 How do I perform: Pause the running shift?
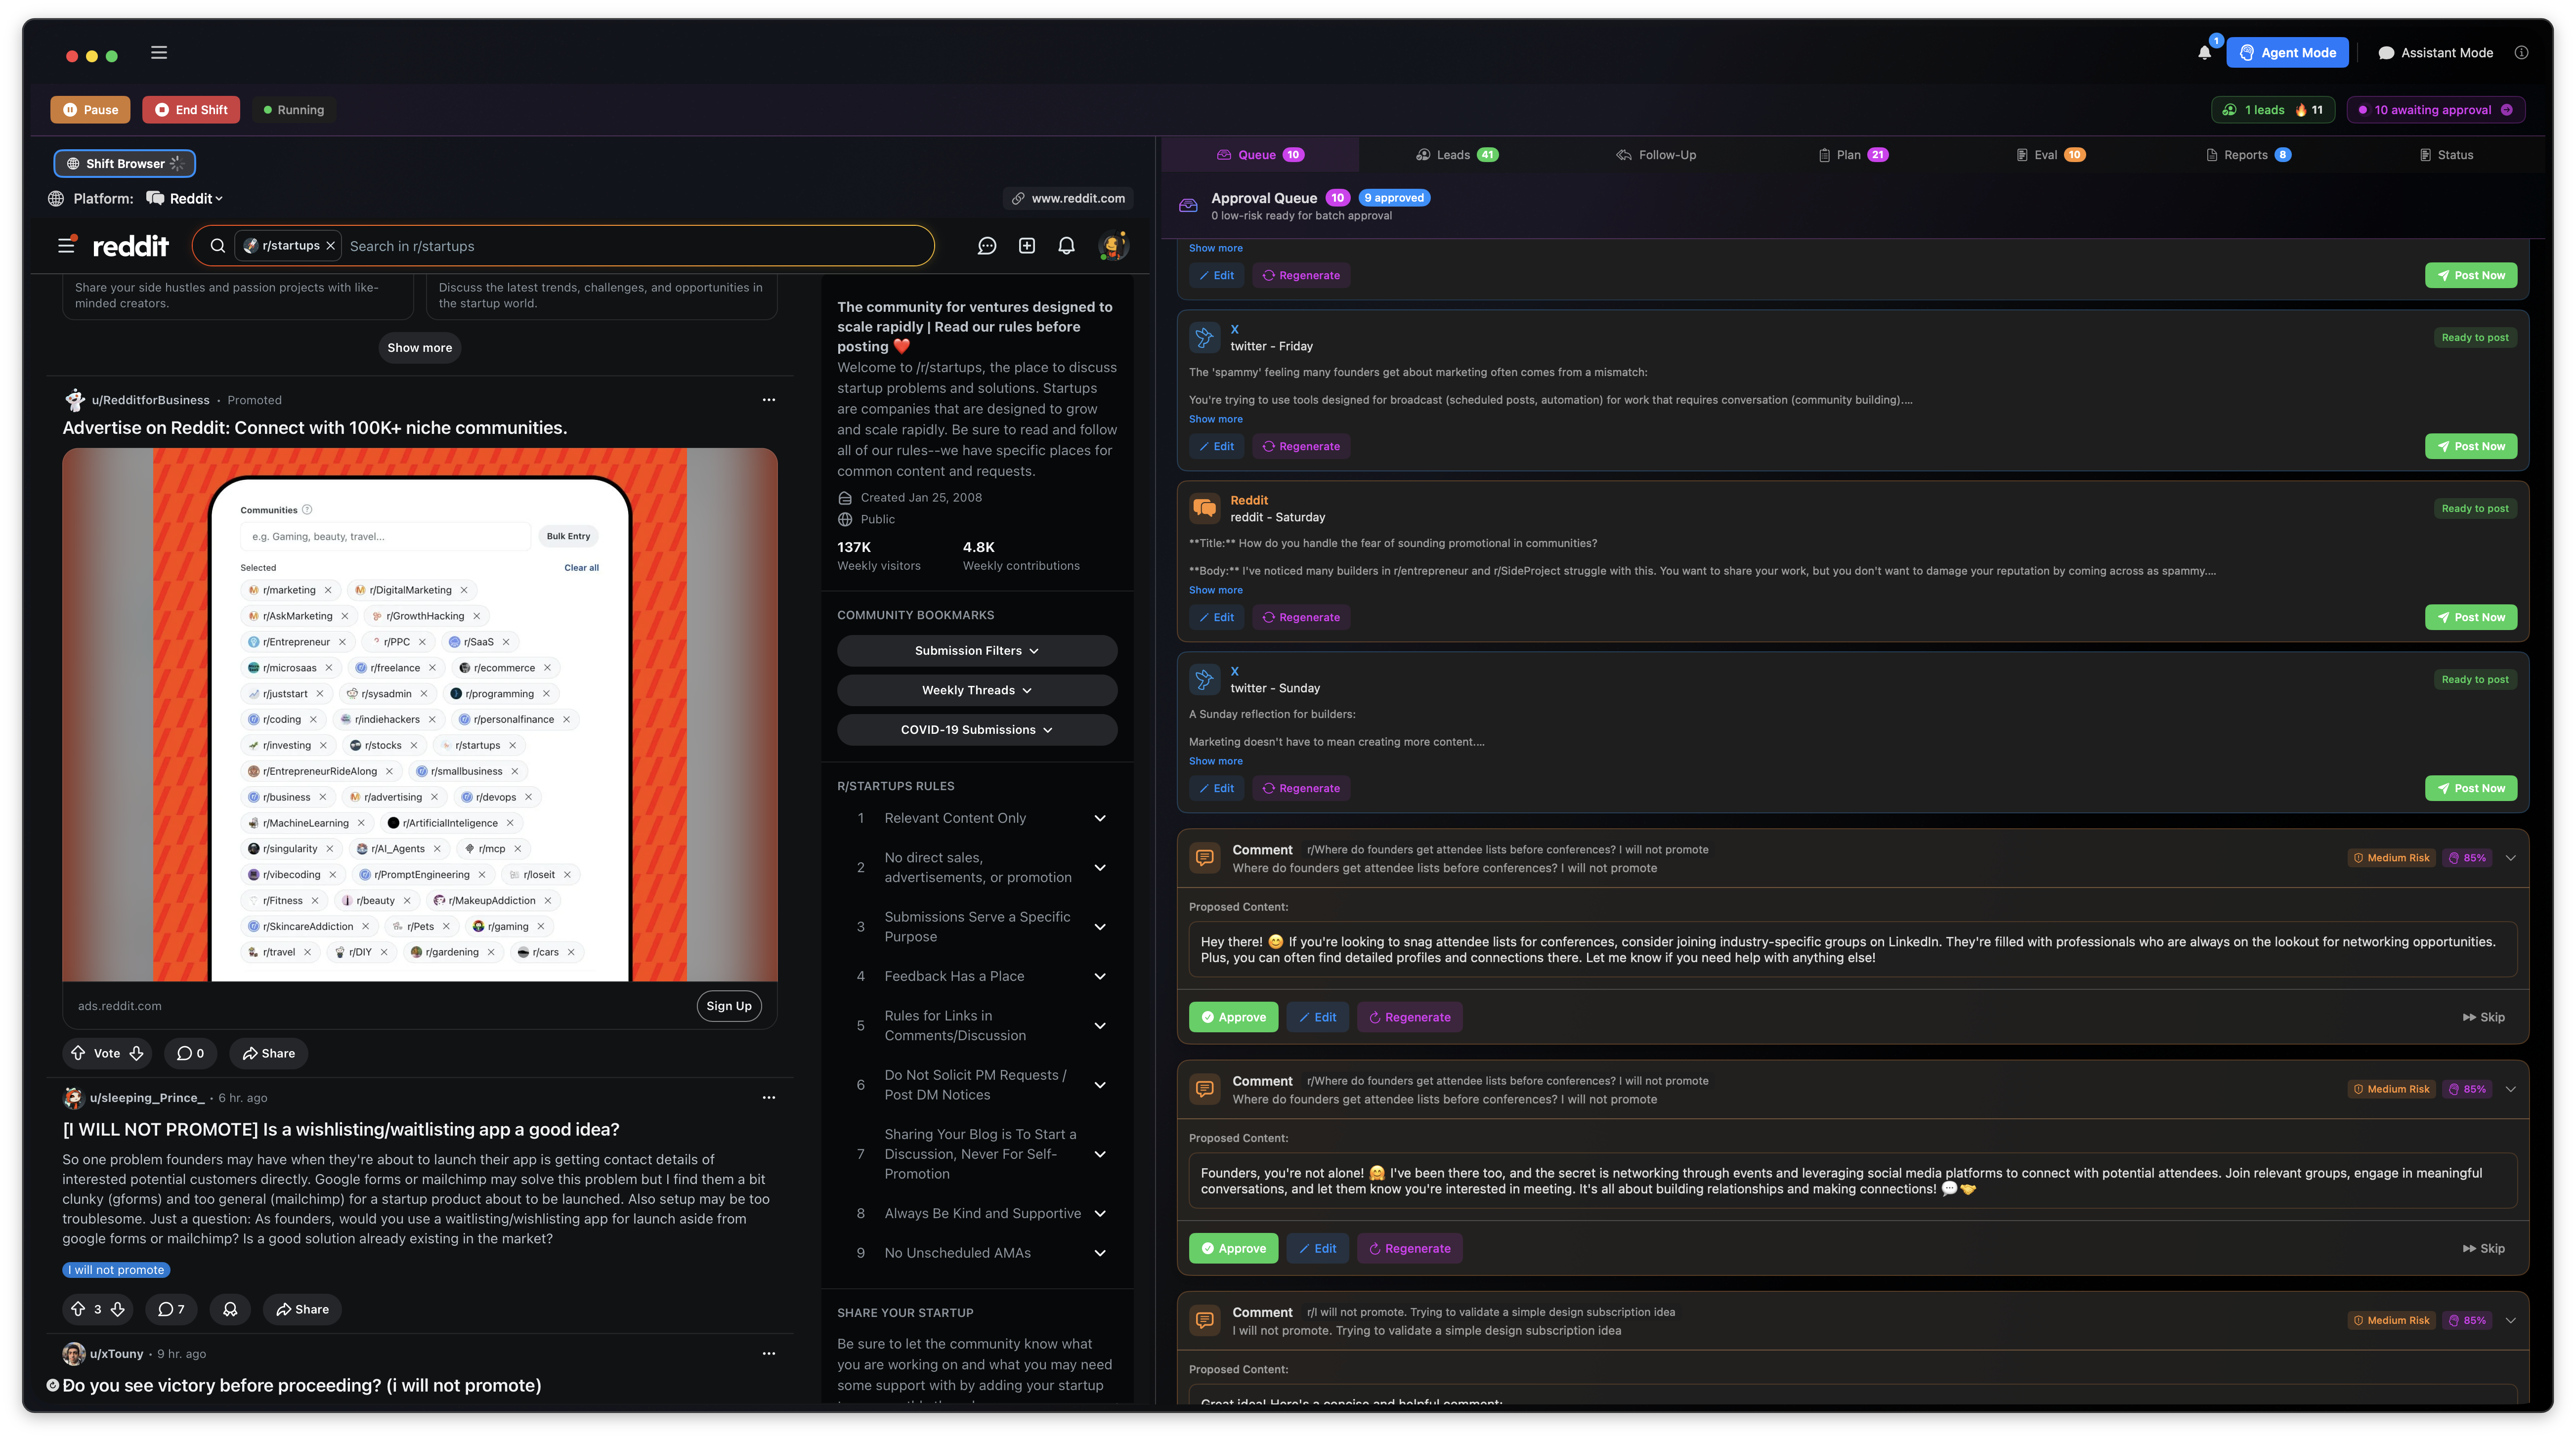coord(90,110)
